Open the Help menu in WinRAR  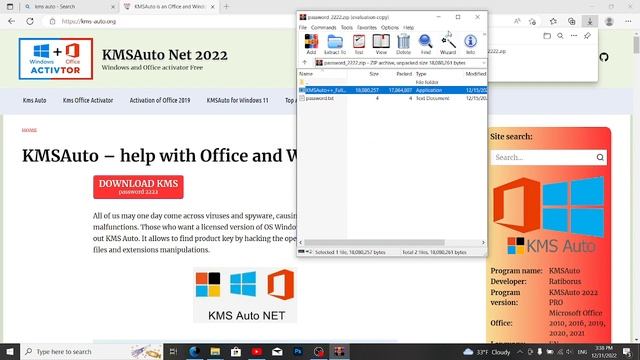coord(409,27)
